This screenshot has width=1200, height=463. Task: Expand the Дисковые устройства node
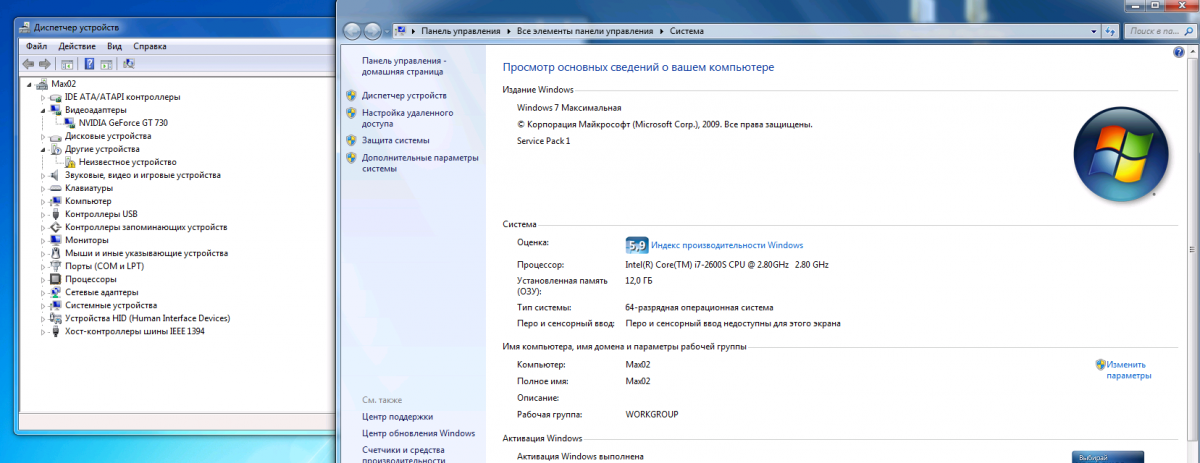43,135
